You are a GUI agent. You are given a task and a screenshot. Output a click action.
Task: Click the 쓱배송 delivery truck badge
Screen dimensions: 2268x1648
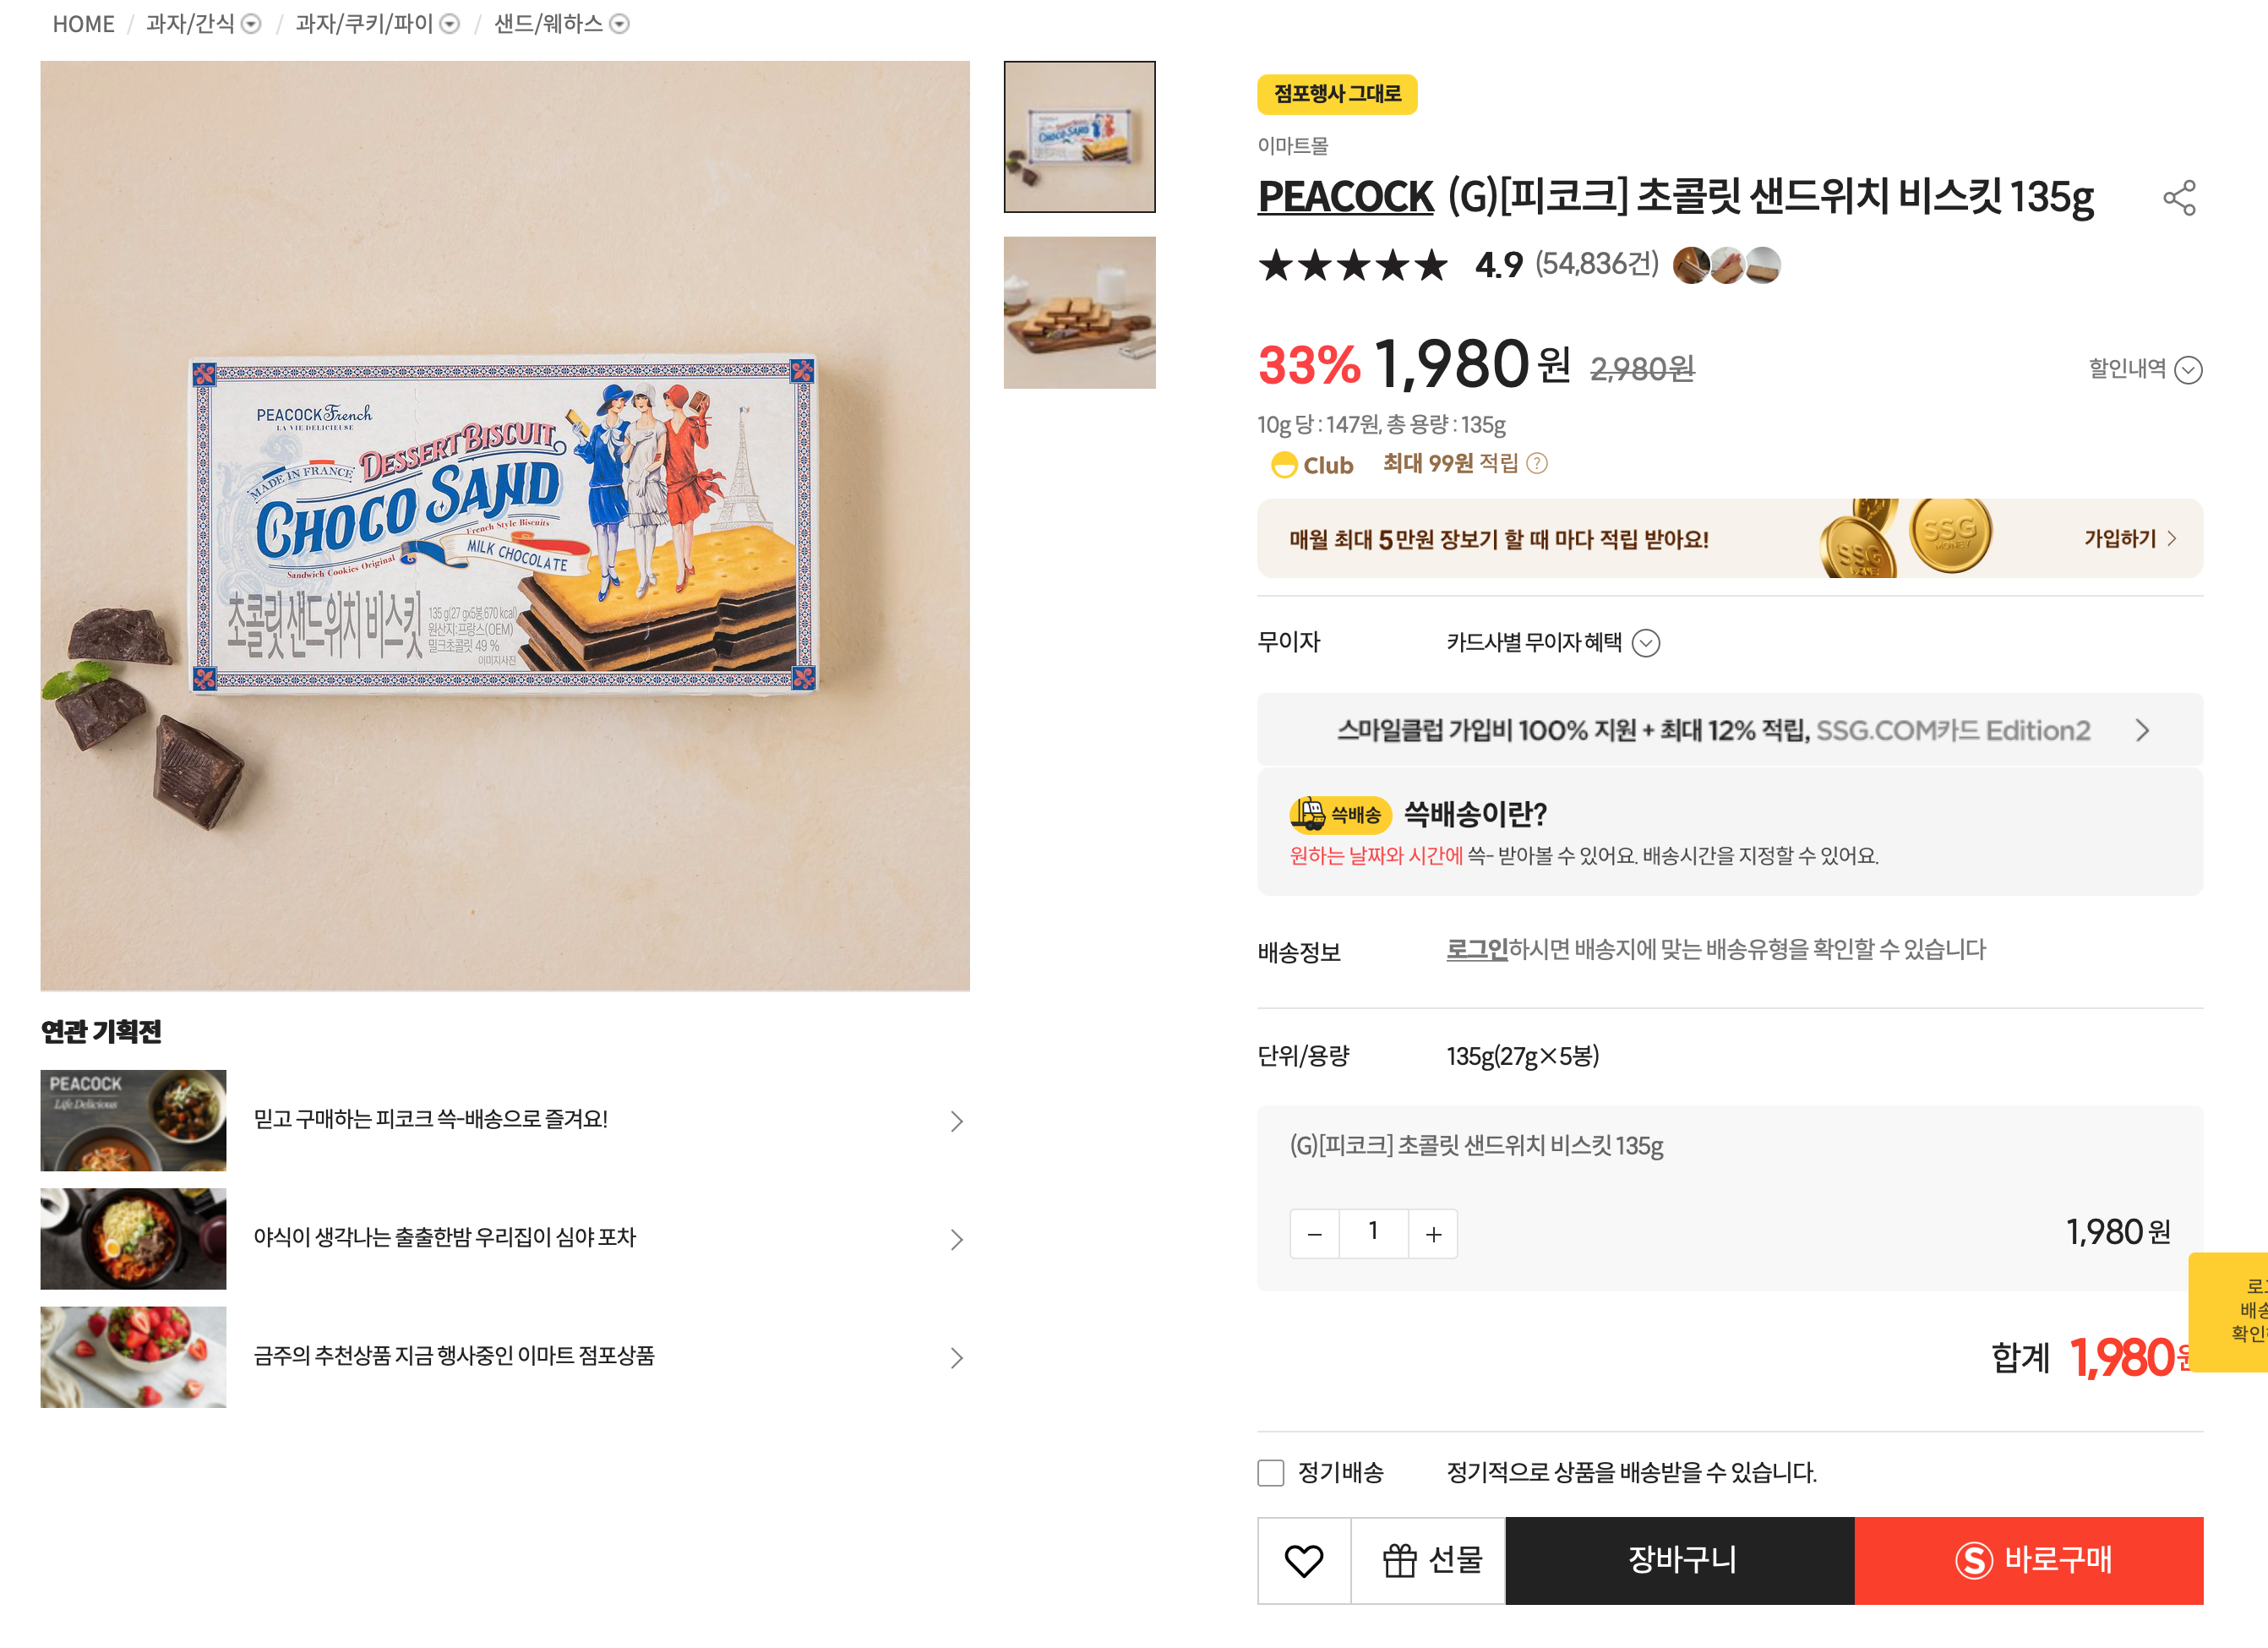(x=1340, y=815)
